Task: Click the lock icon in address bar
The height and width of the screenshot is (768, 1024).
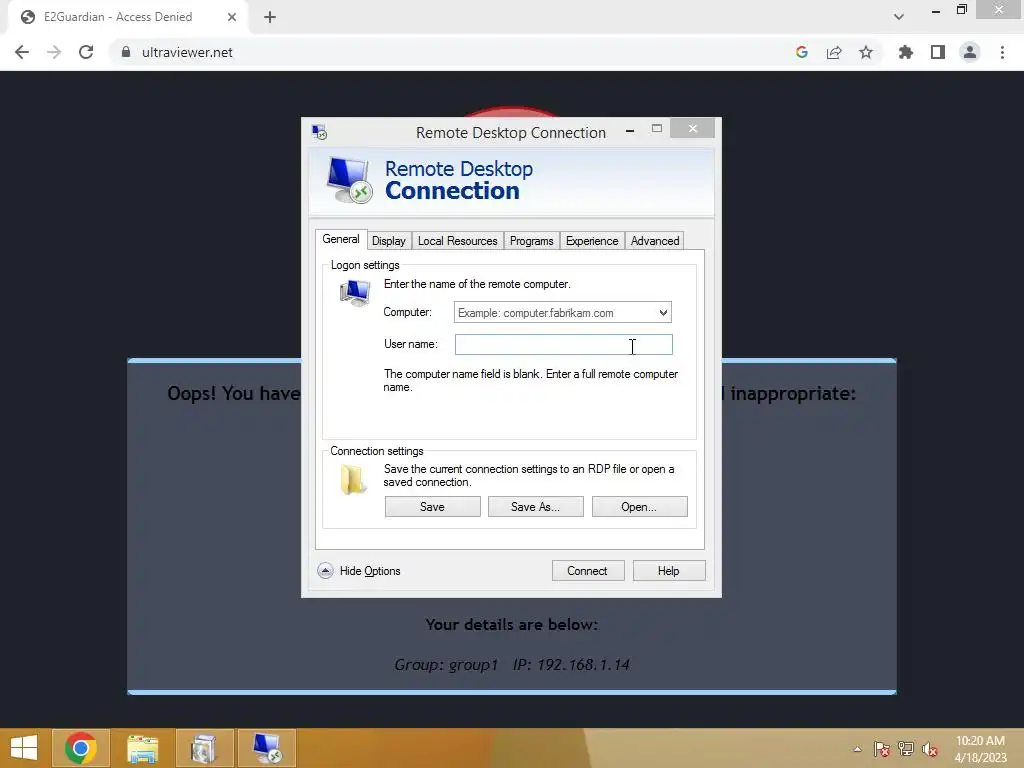Action: (126, 52)
